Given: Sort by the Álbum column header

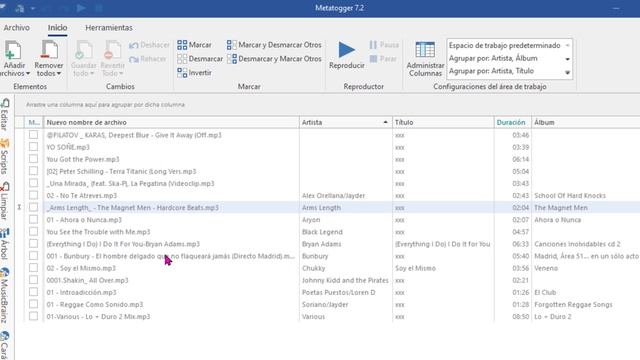Looking at the screenshot, I should [586, 122].
